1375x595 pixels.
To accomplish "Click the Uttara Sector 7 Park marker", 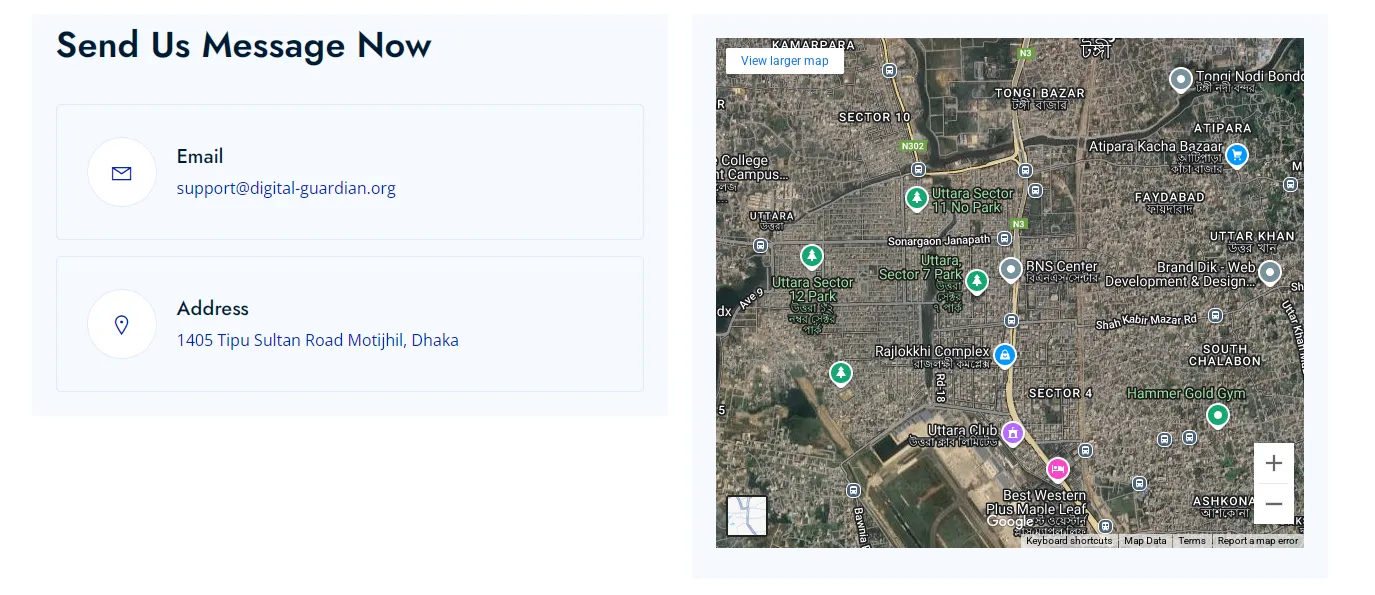I will 977,282.
